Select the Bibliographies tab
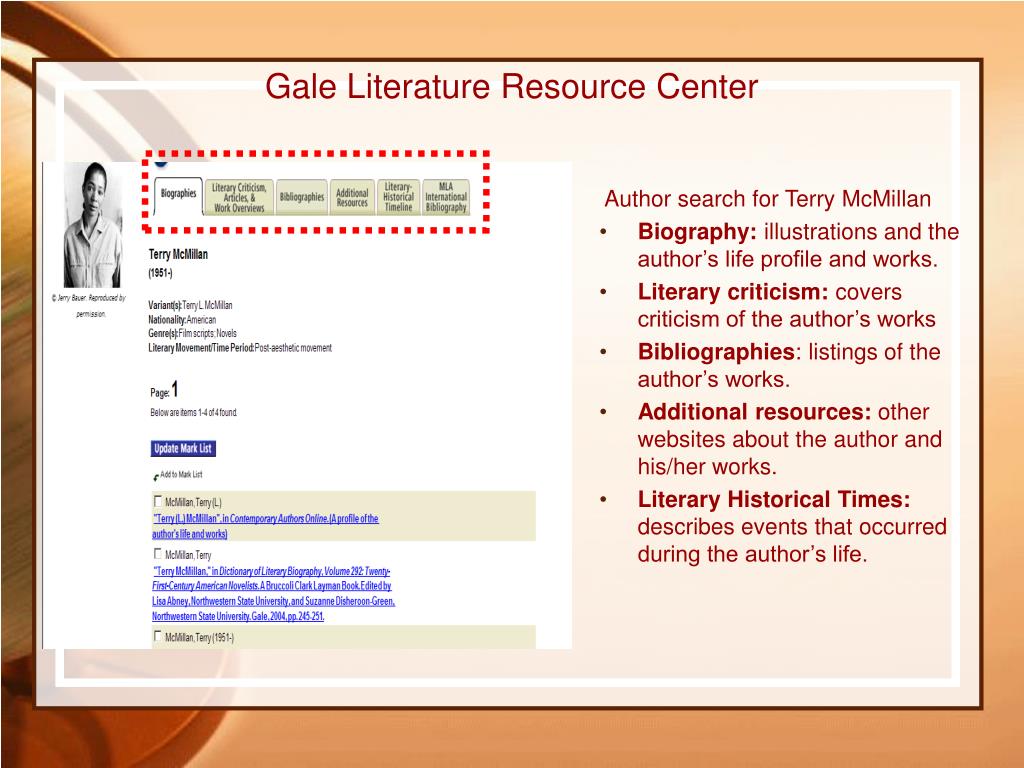 [302, 197]
